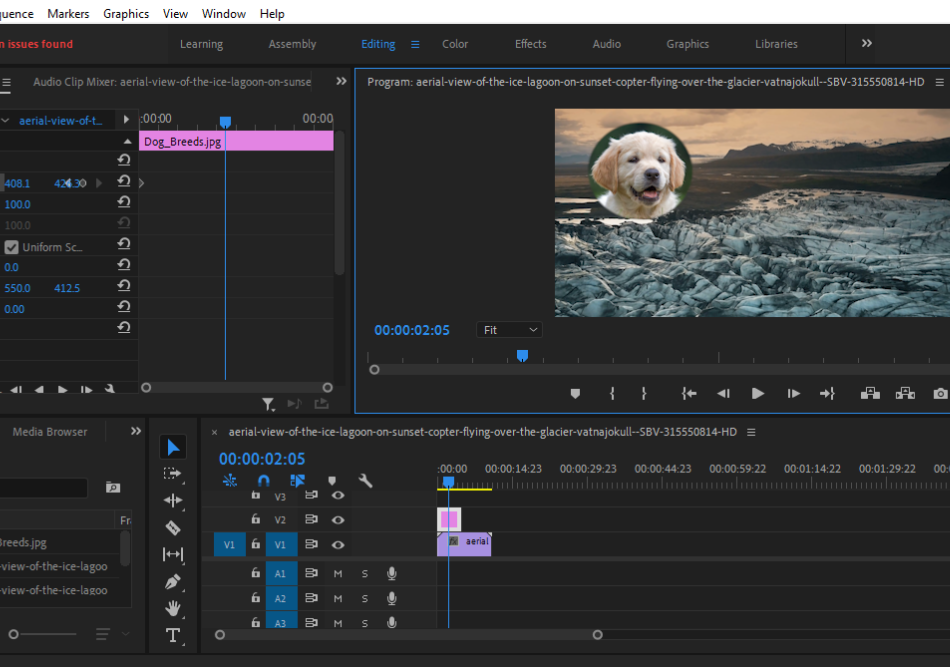
Task: Open the Markers menu
Action: click(x=68, y=13)
